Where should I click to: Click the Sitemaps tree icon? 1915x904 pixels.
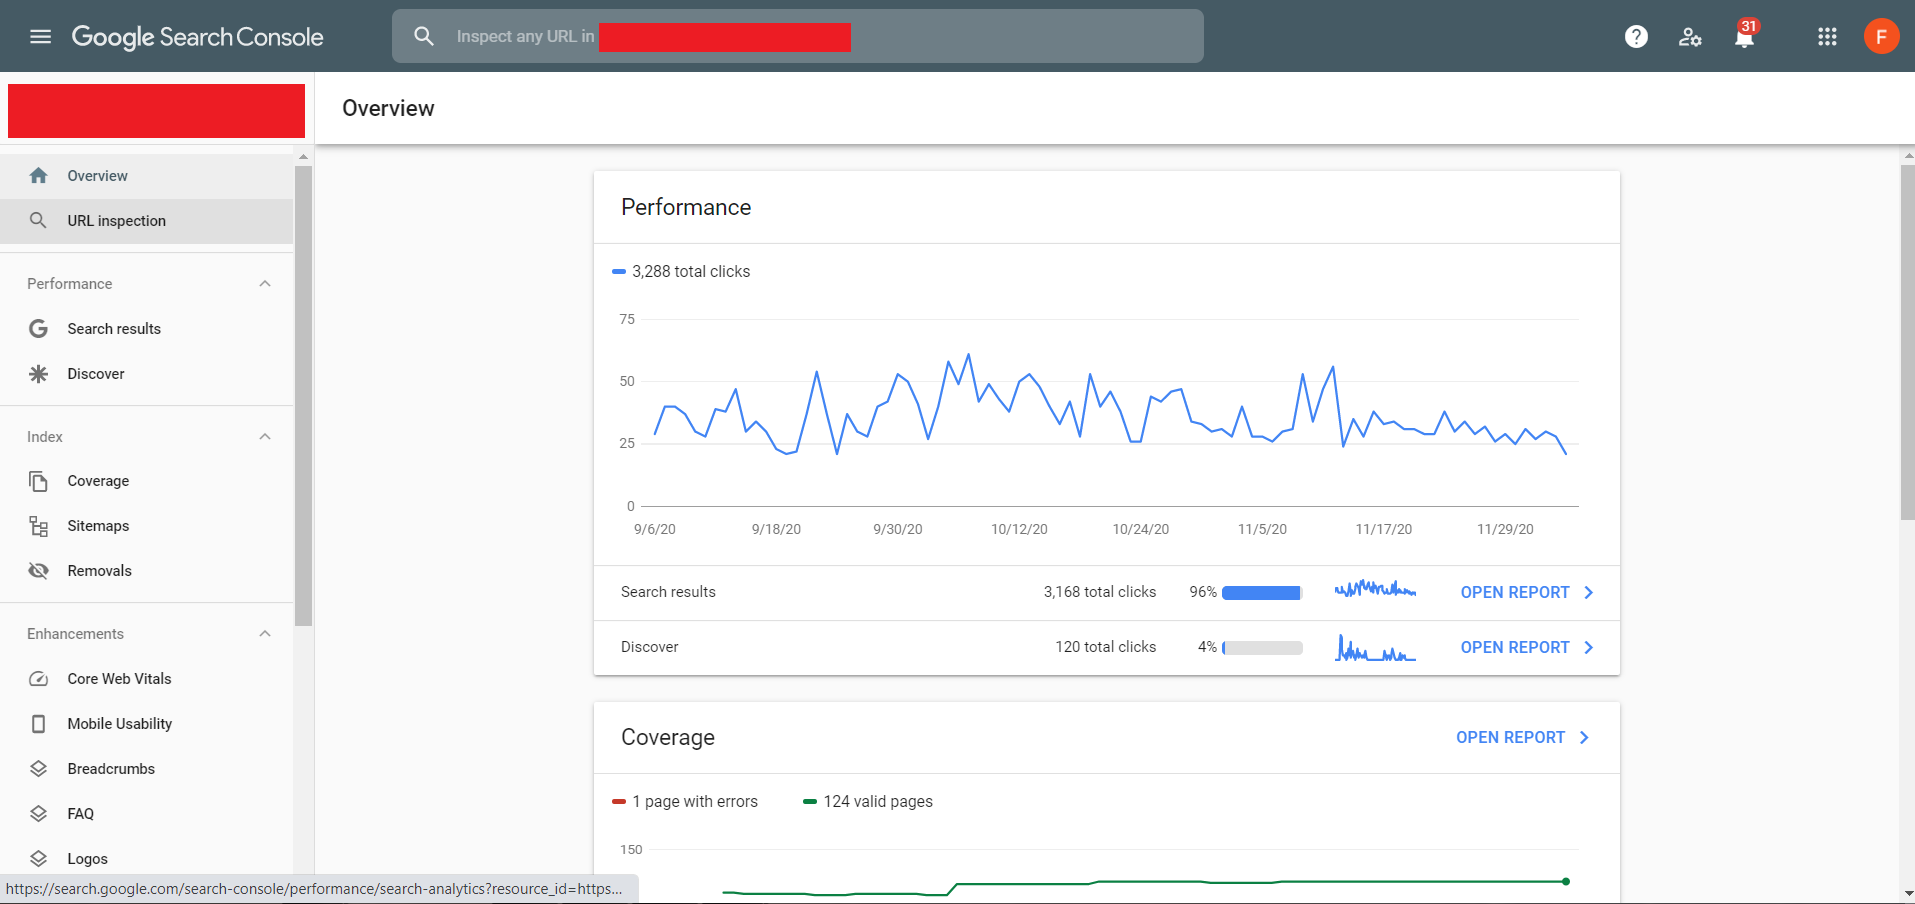39,526
